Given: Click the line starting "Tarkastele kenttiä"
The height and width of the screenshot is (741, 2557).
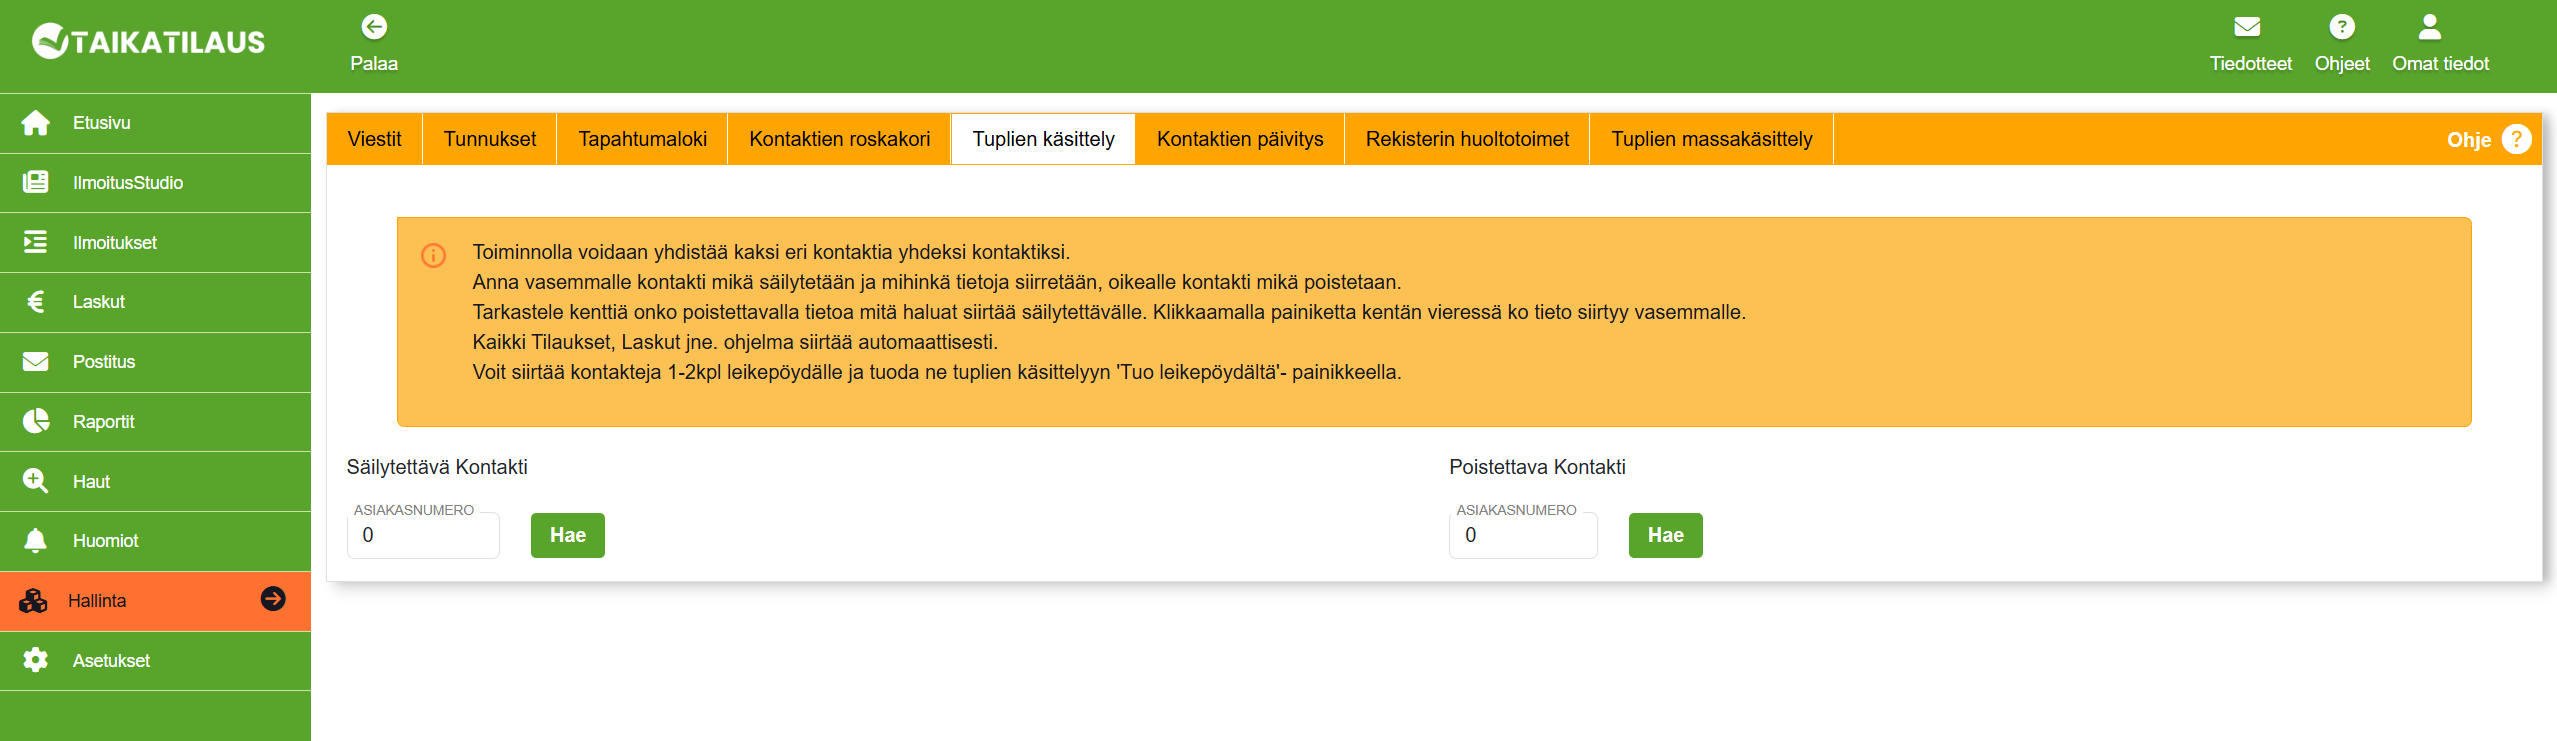Looking at the screenshot, I should pos(1109,312).
